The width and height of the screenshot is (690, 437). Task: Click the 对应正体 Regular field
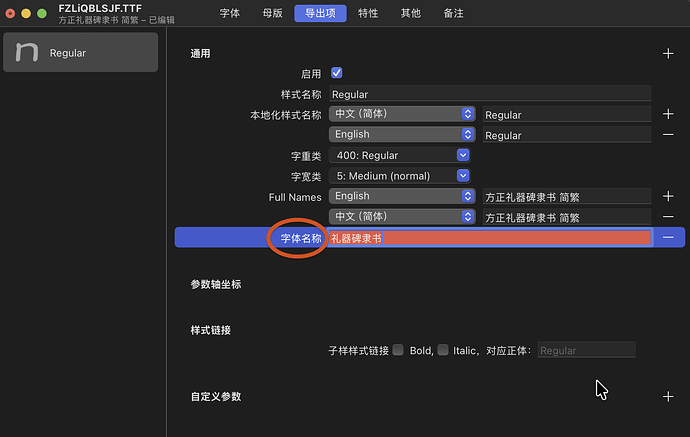[x=586, y=350]
